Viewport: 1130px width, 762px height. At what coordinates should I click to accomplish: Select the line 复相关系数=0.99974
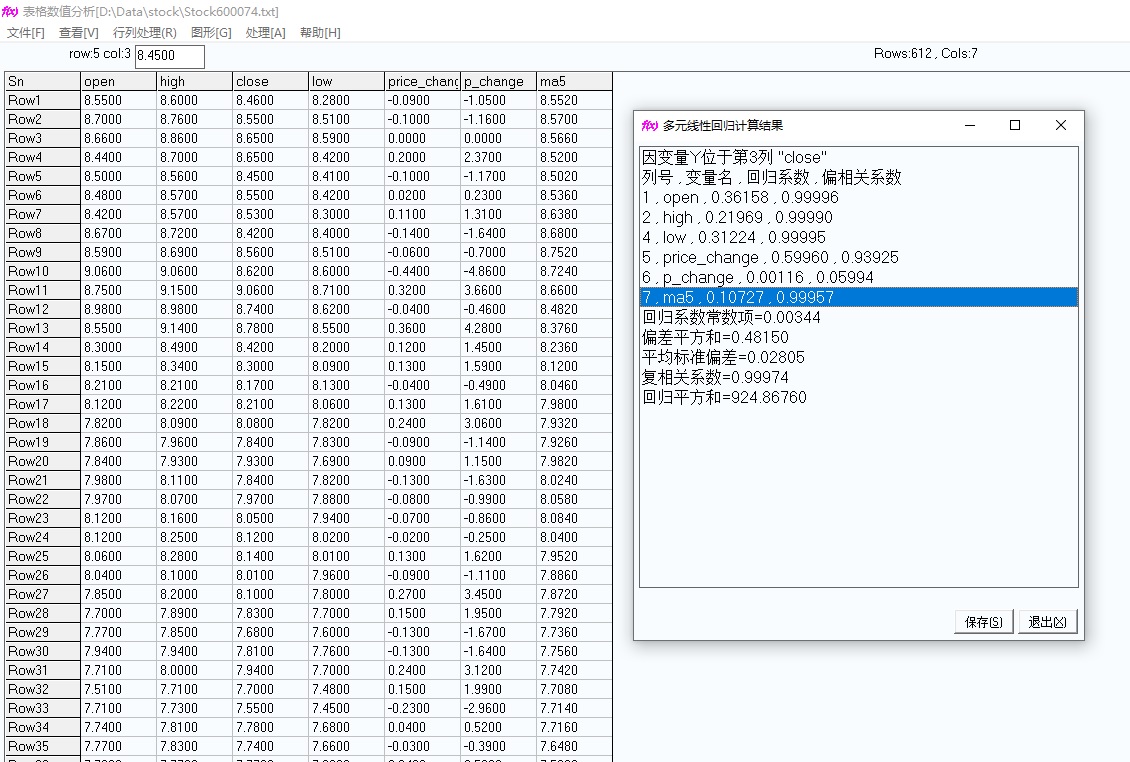(858, 378)
